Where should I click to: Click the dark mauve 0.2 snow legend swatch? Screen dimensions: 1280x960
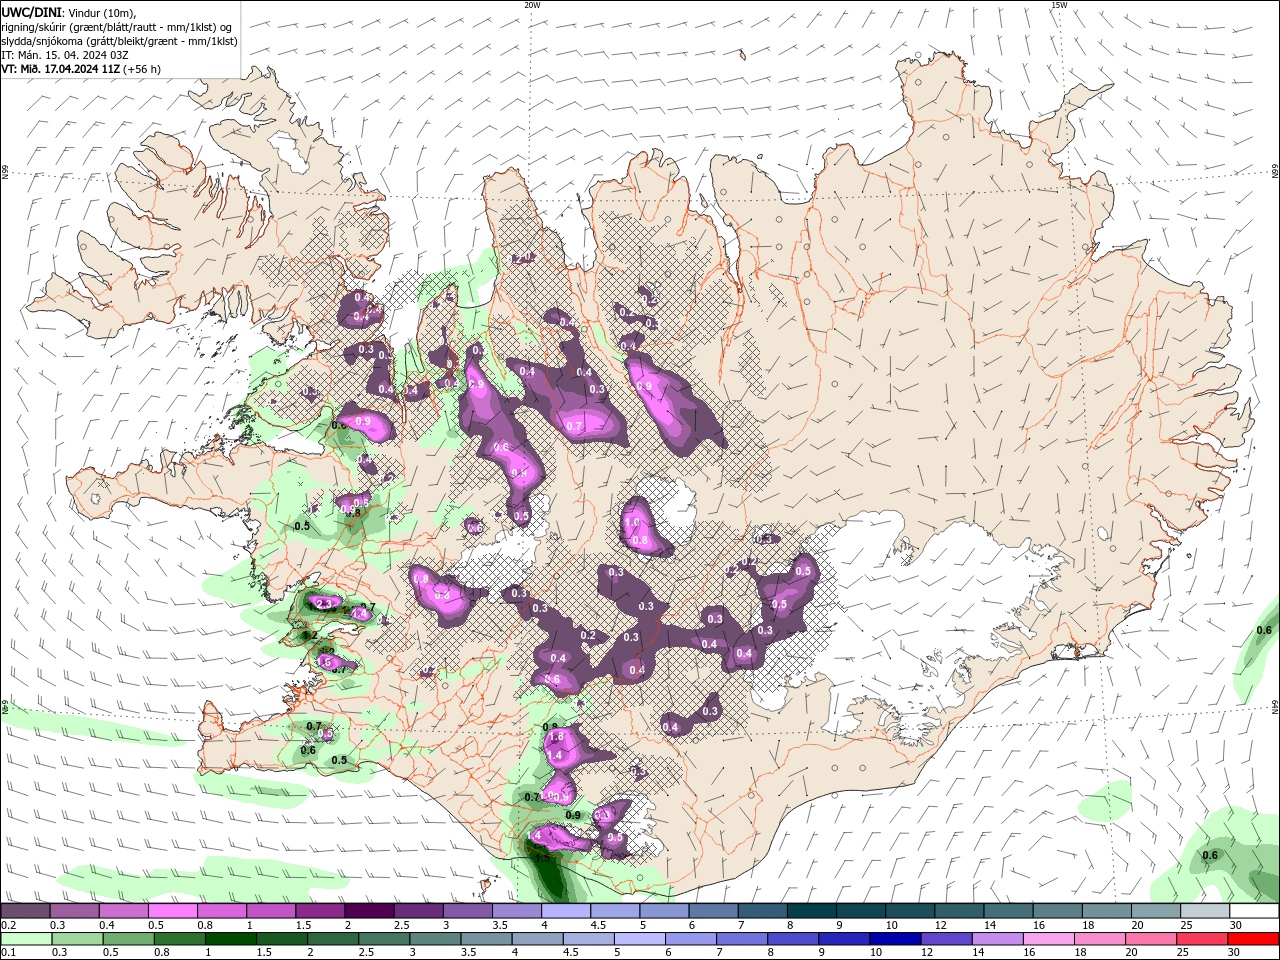coord(26,911)
